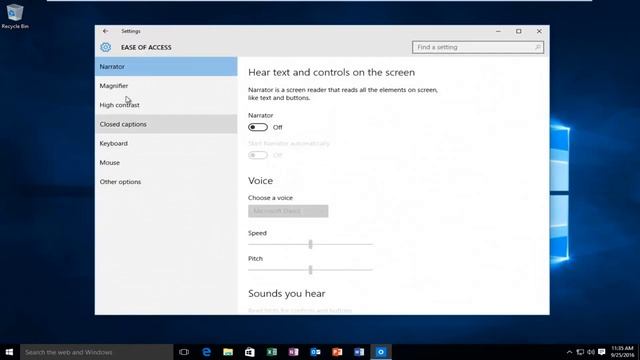Click the Search the web and Windows box
The height and width of the screenshot is (360, 640).
97,352
